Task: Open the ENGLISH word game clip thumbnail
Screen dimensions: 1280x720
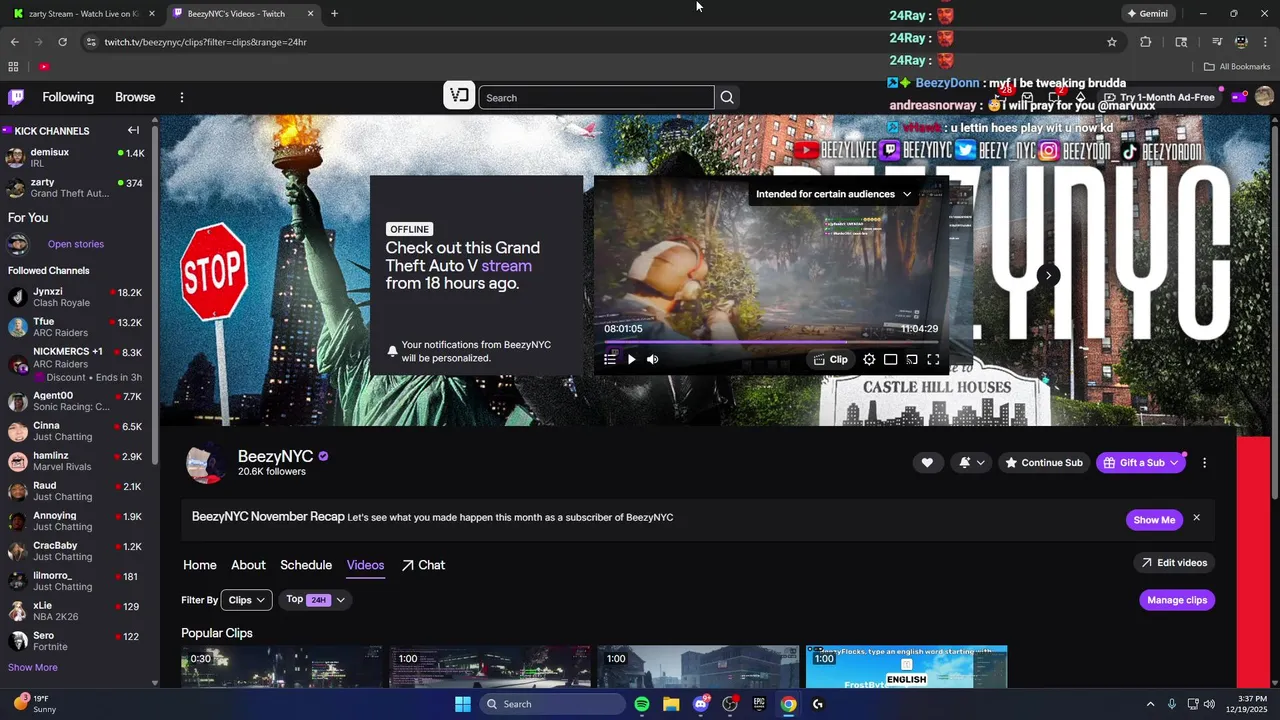Action: (906, 666)
